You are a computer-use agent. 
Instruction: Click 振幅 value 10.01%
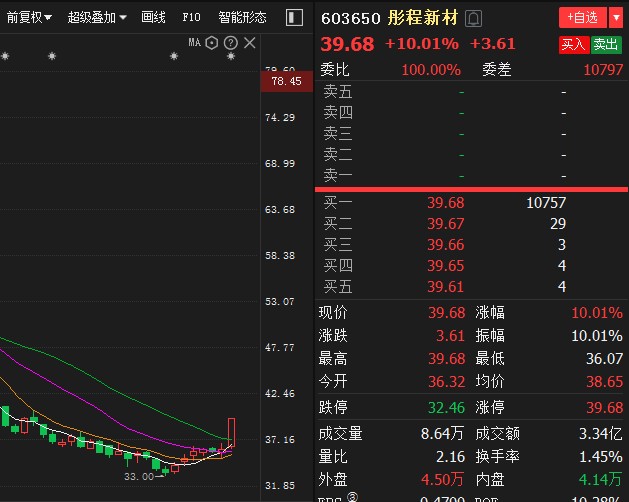tap(597, 335)
